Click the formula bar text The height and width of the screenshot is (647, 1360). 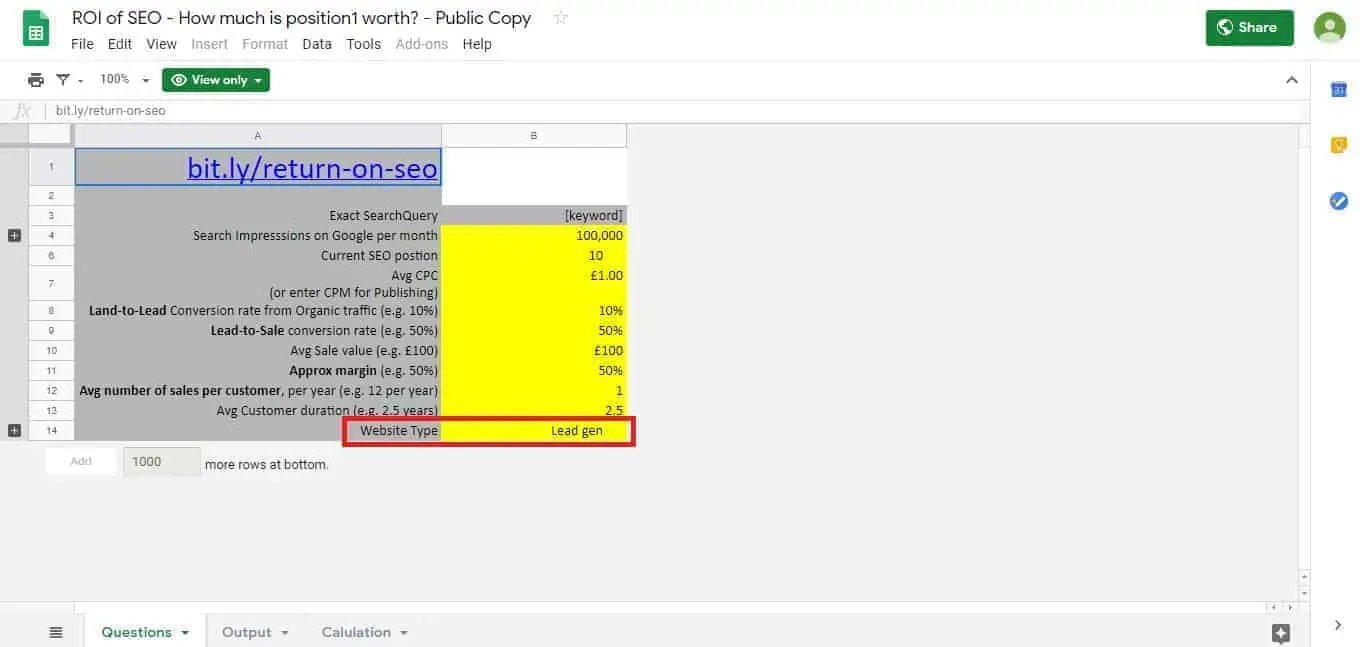coord(110,111)
